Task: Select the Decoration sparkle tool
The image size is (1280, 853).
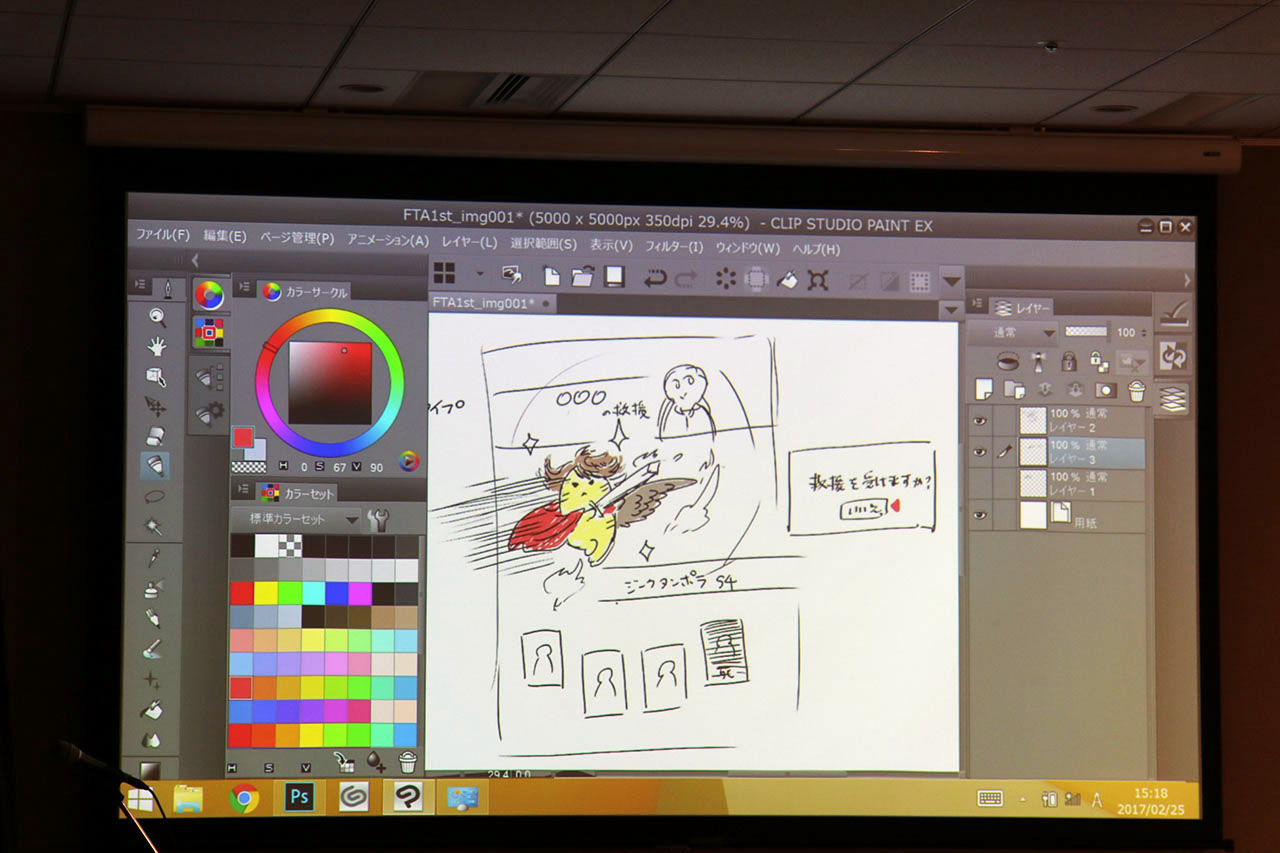Action: pos(152,680)
